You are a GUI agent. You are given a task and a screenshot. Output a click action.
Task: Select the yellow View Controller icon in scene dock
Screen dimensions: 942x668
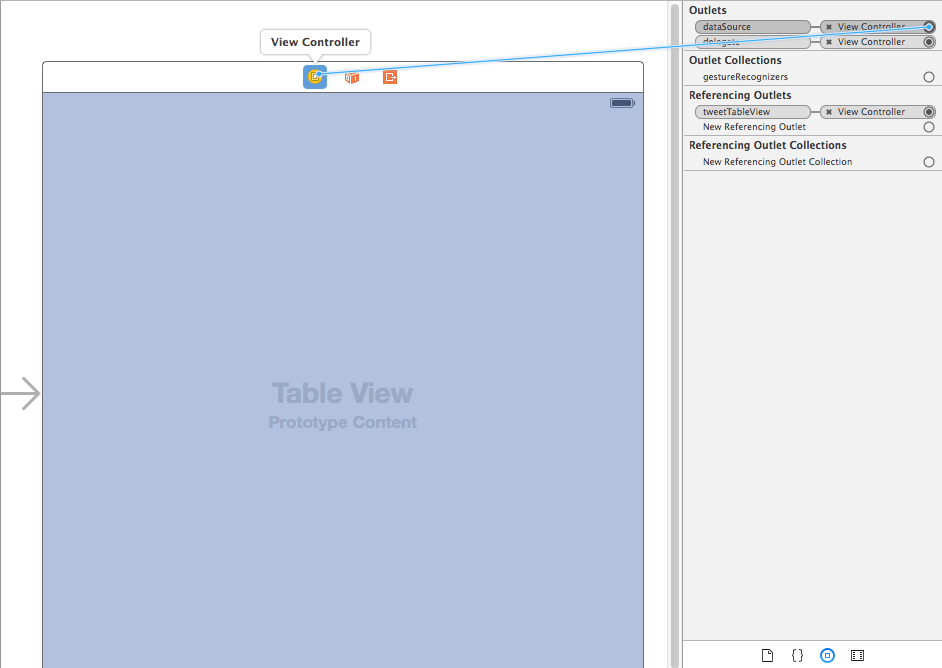click(x=314, y=76)
